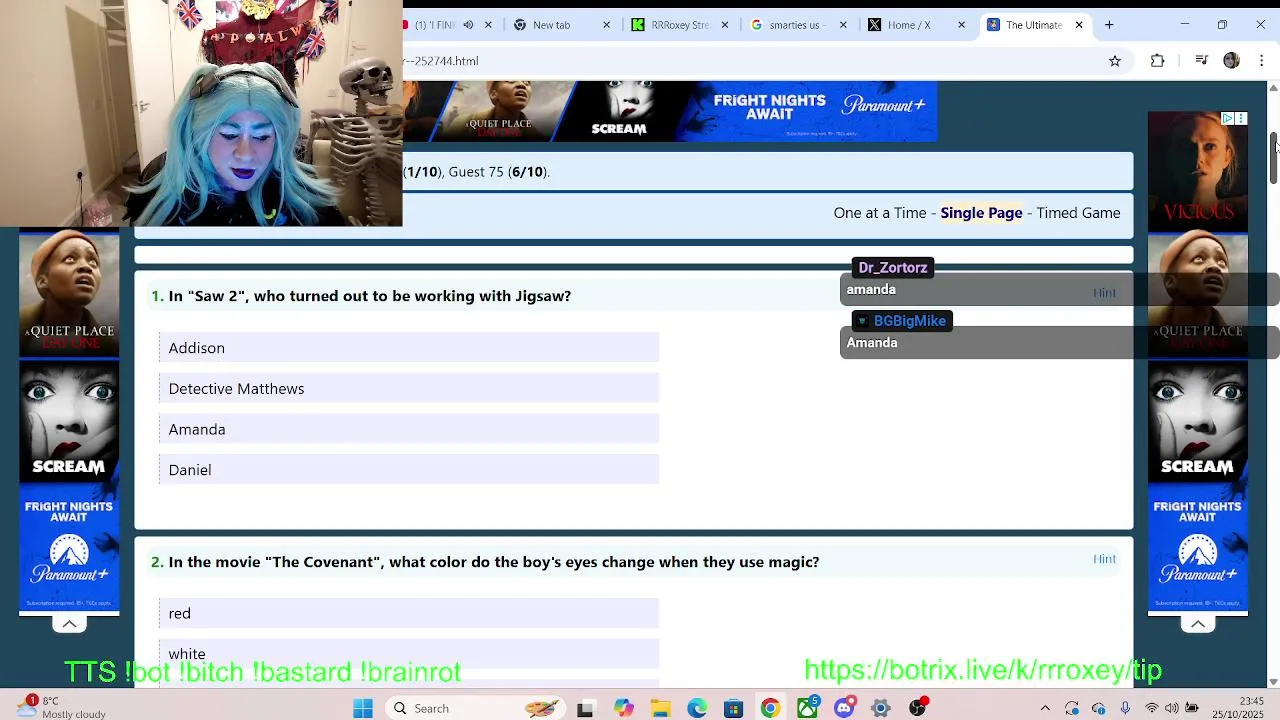Select answer 'Daniel' for question 1
Screen dimensions: 1280x720
pos(409,470)
